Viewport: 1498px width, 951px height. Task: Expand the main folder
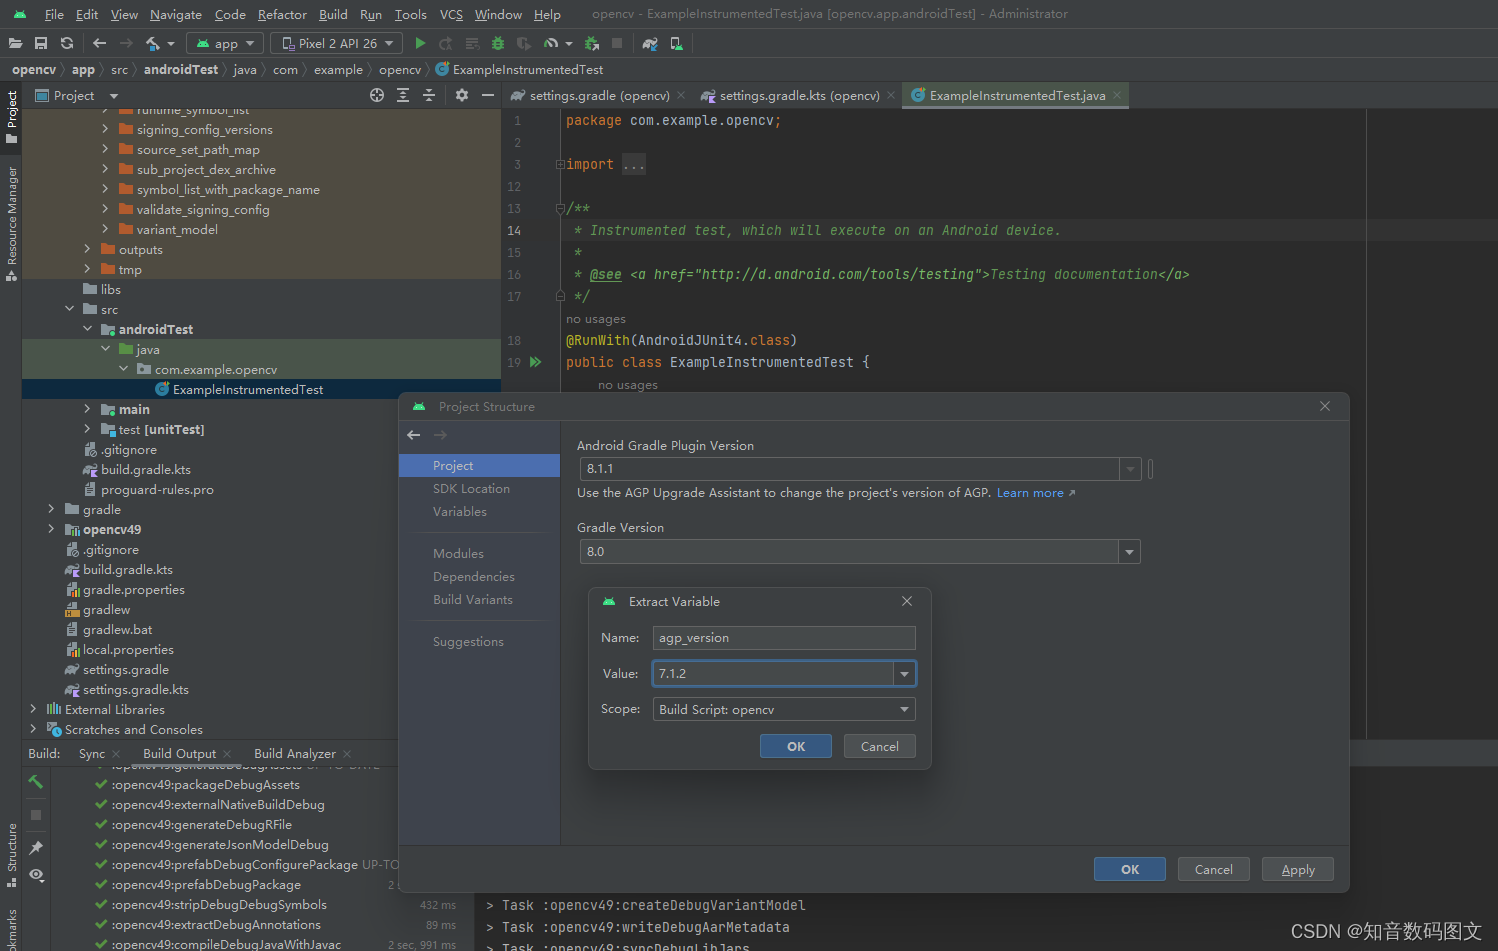click(x=88, y=408)
